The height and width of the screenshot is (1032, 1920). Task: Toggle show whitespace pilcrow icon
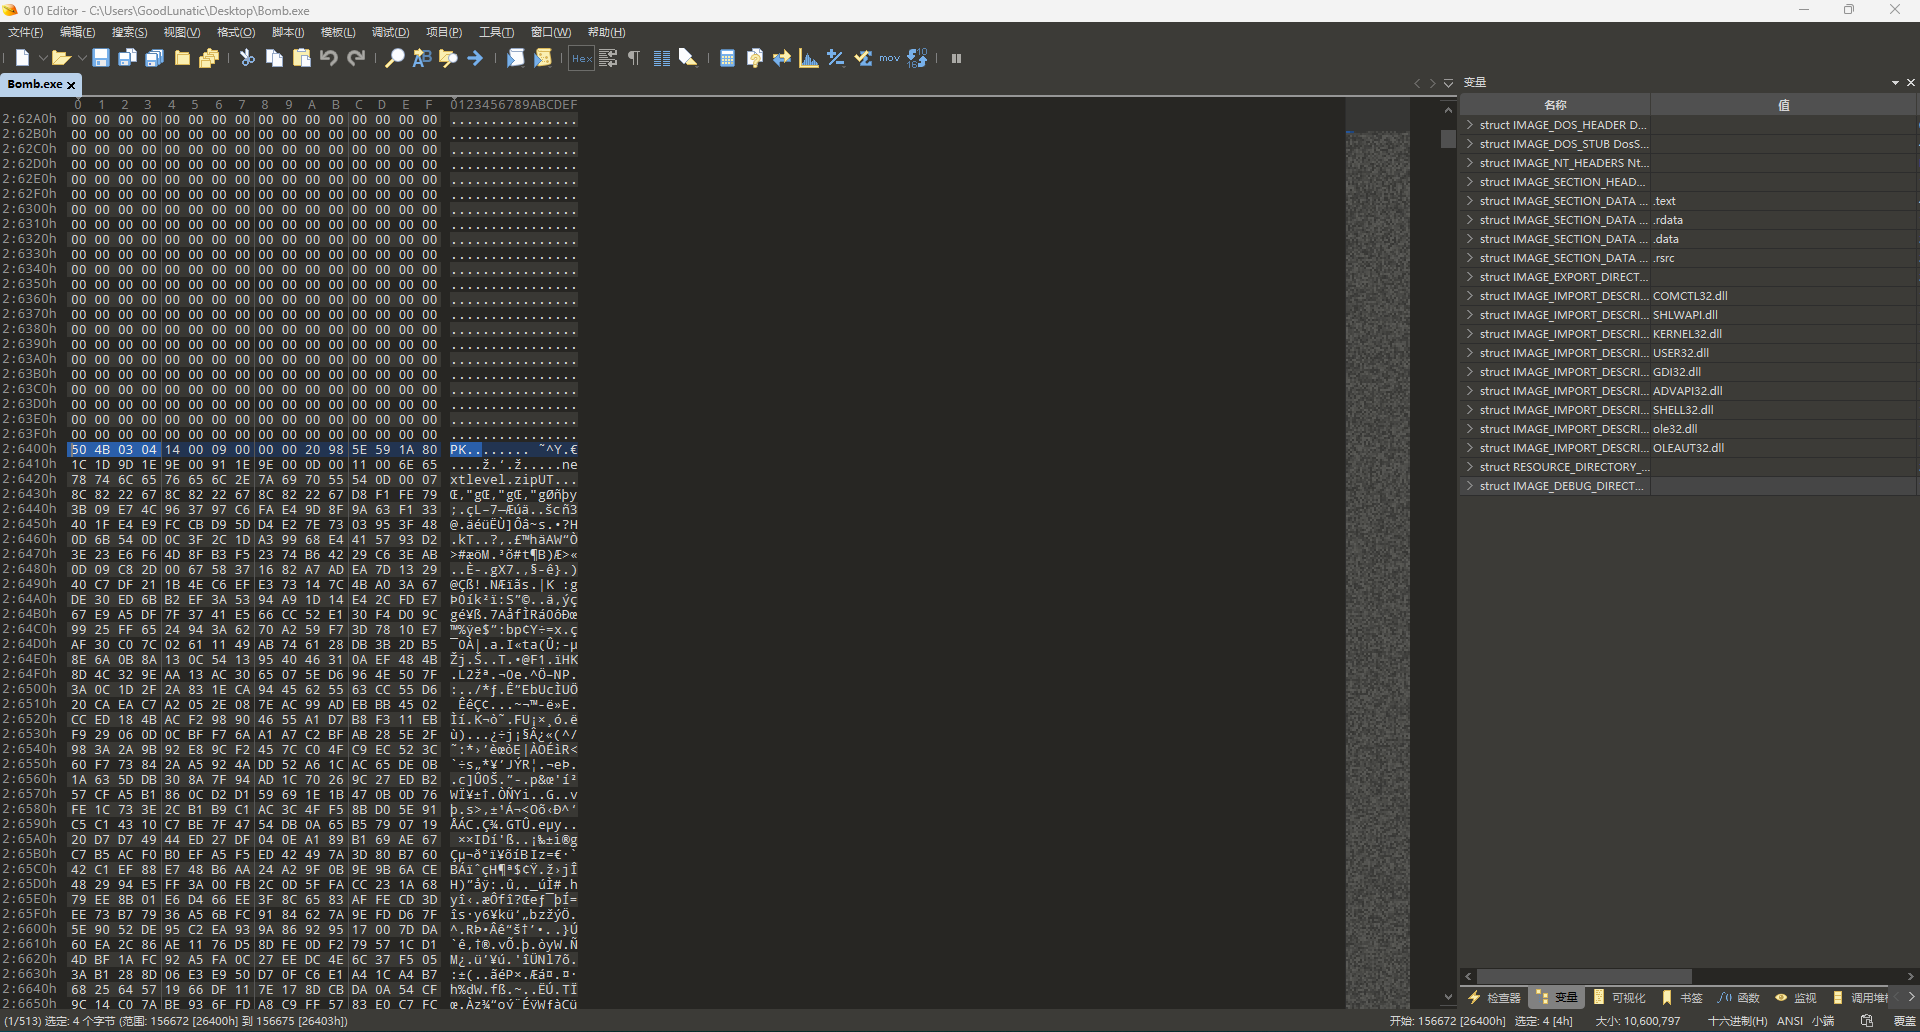tap(634, 58)
